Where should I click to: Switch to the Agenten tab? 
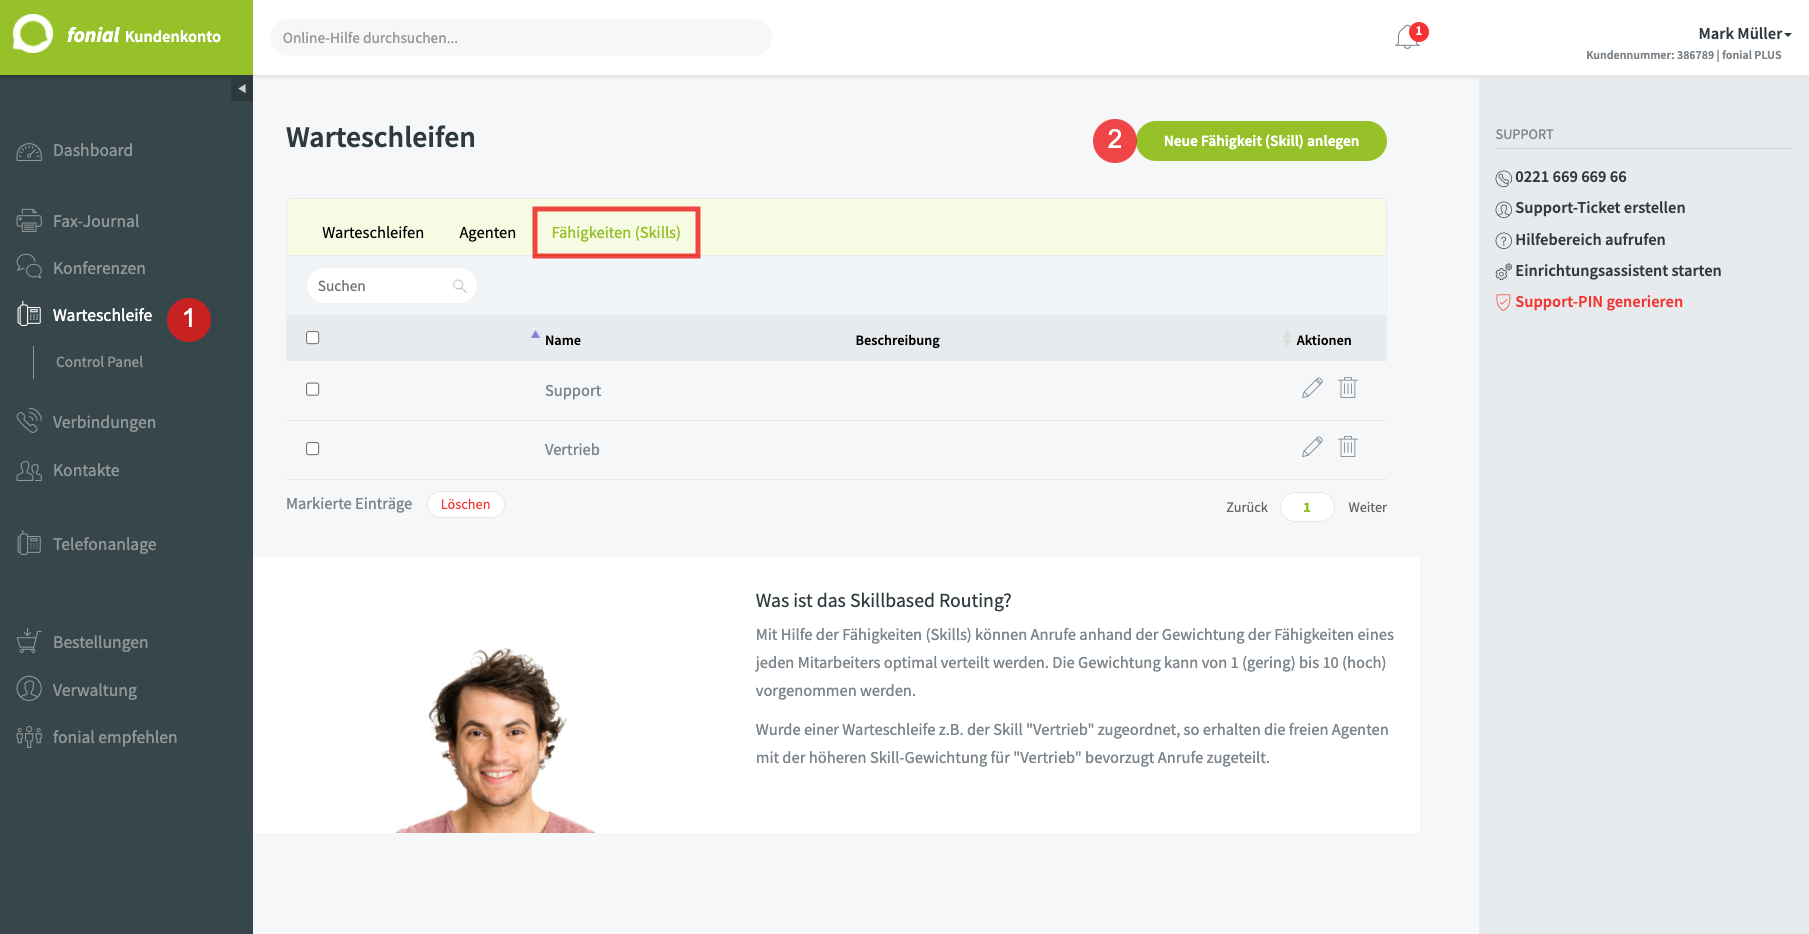[x=487, y=233]
